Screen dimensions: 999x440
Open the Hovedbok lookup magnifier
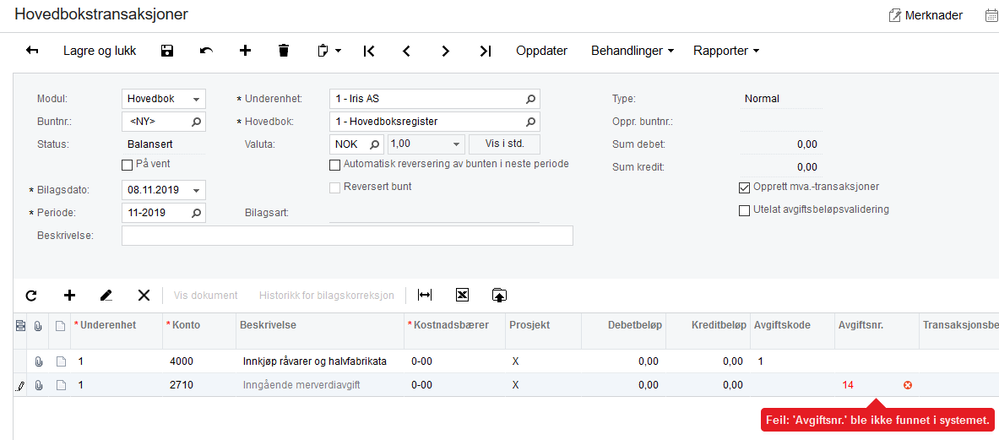(x=531, y=122)
